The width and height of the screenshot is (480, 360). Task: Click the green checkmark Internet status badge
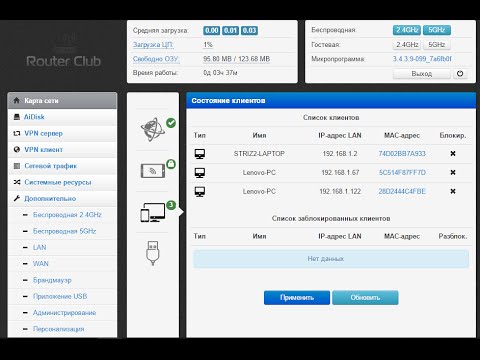pos(171,123)
